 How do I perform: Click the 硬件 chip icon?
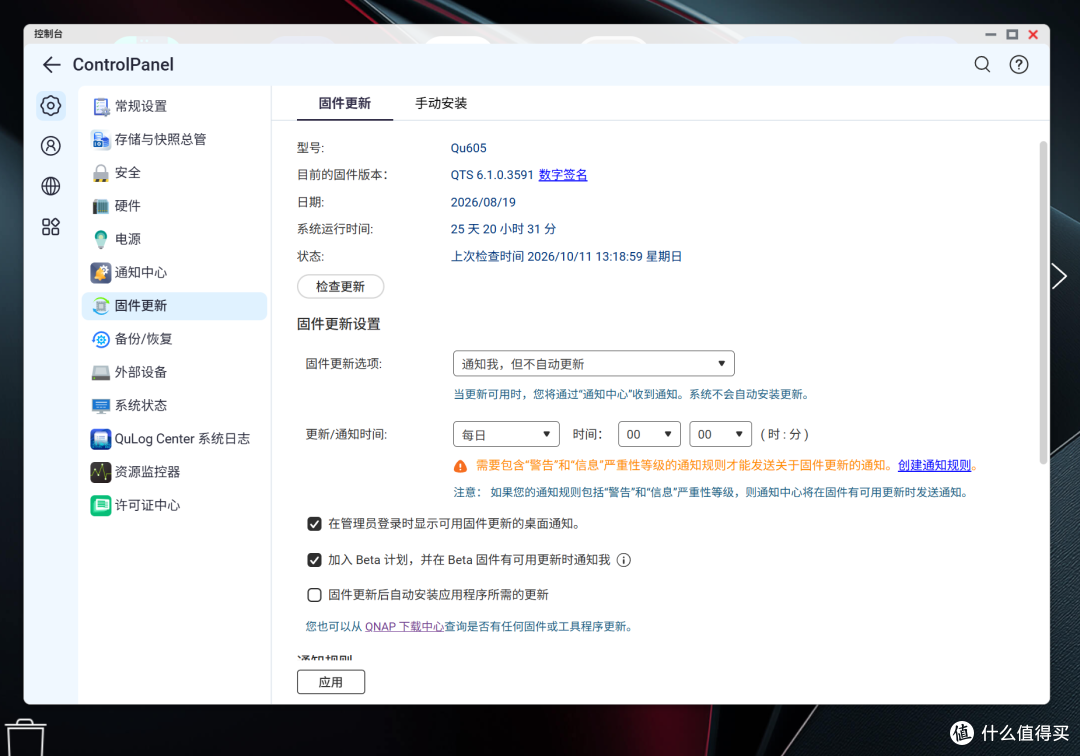[x=101, y=206]
